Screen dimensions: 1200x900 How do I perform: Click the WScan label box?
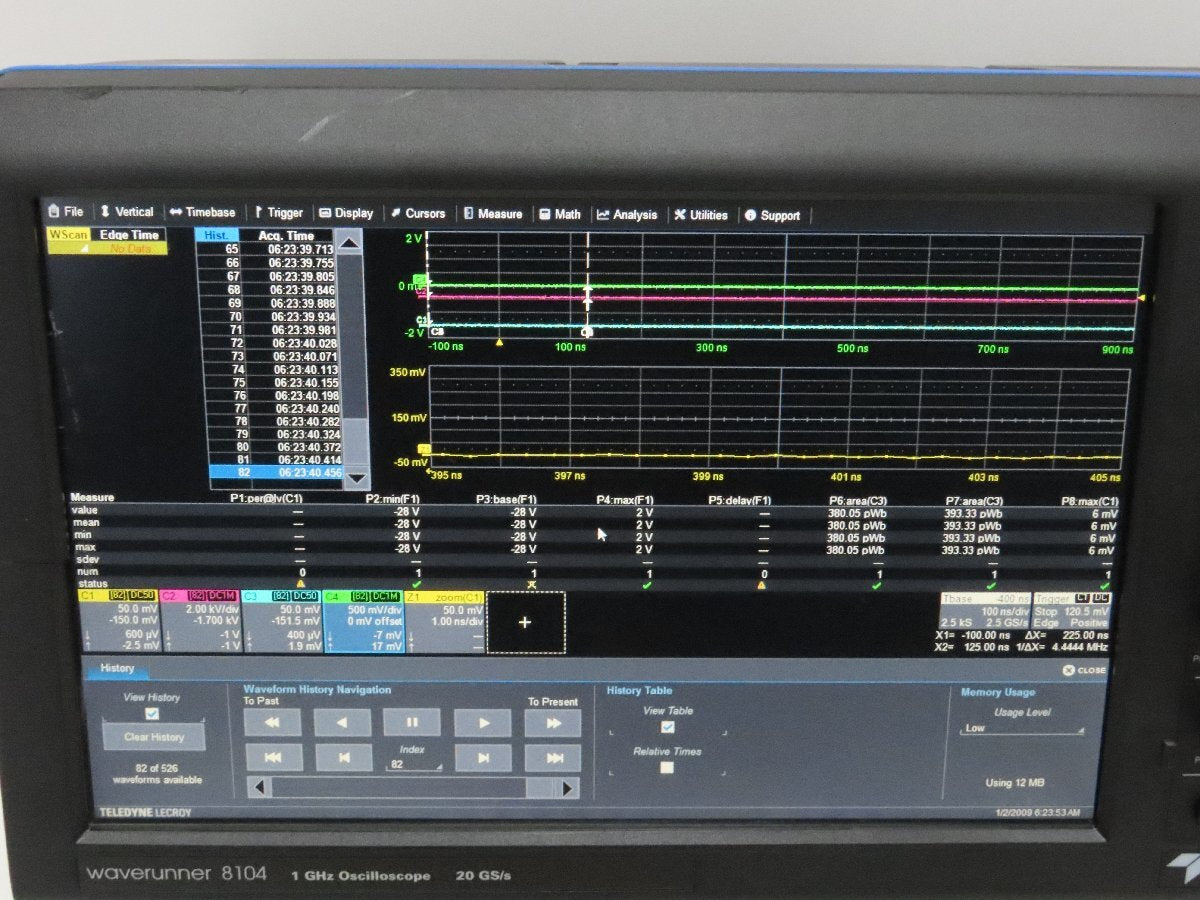click(x=69, y=235)
